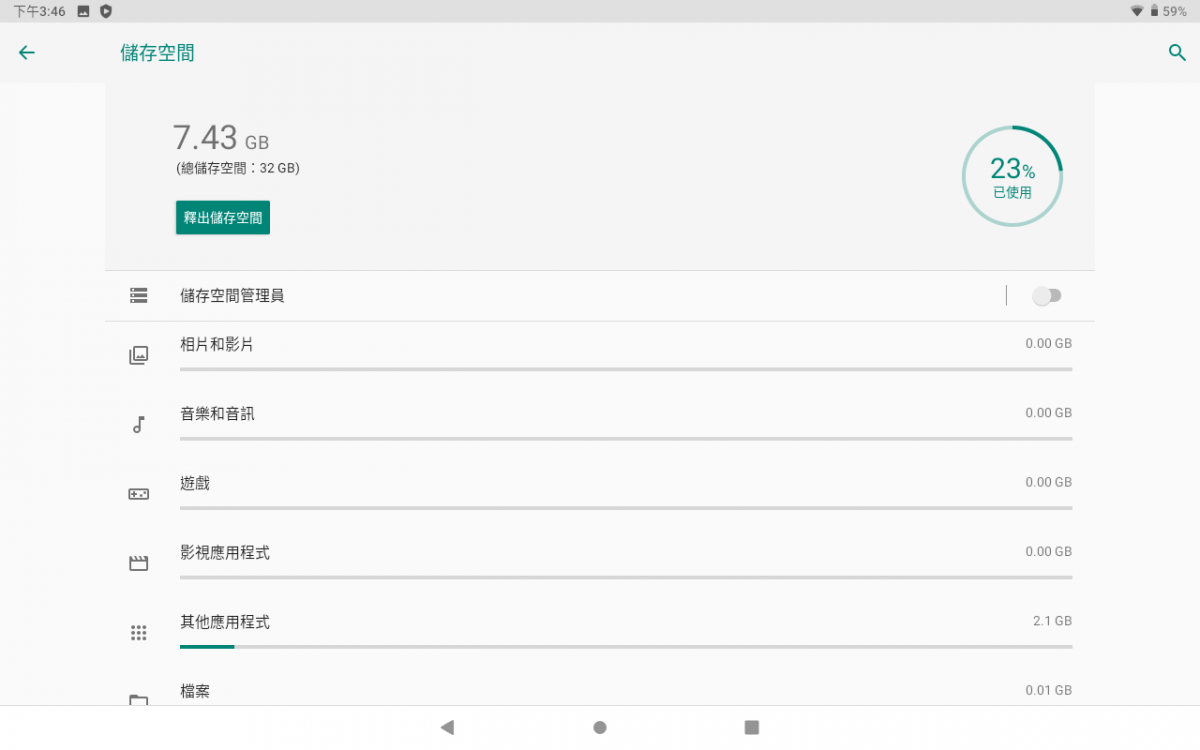Click the 2.1 GB size value
The width and height of the screenshot is (1200, 750).
1052,621
